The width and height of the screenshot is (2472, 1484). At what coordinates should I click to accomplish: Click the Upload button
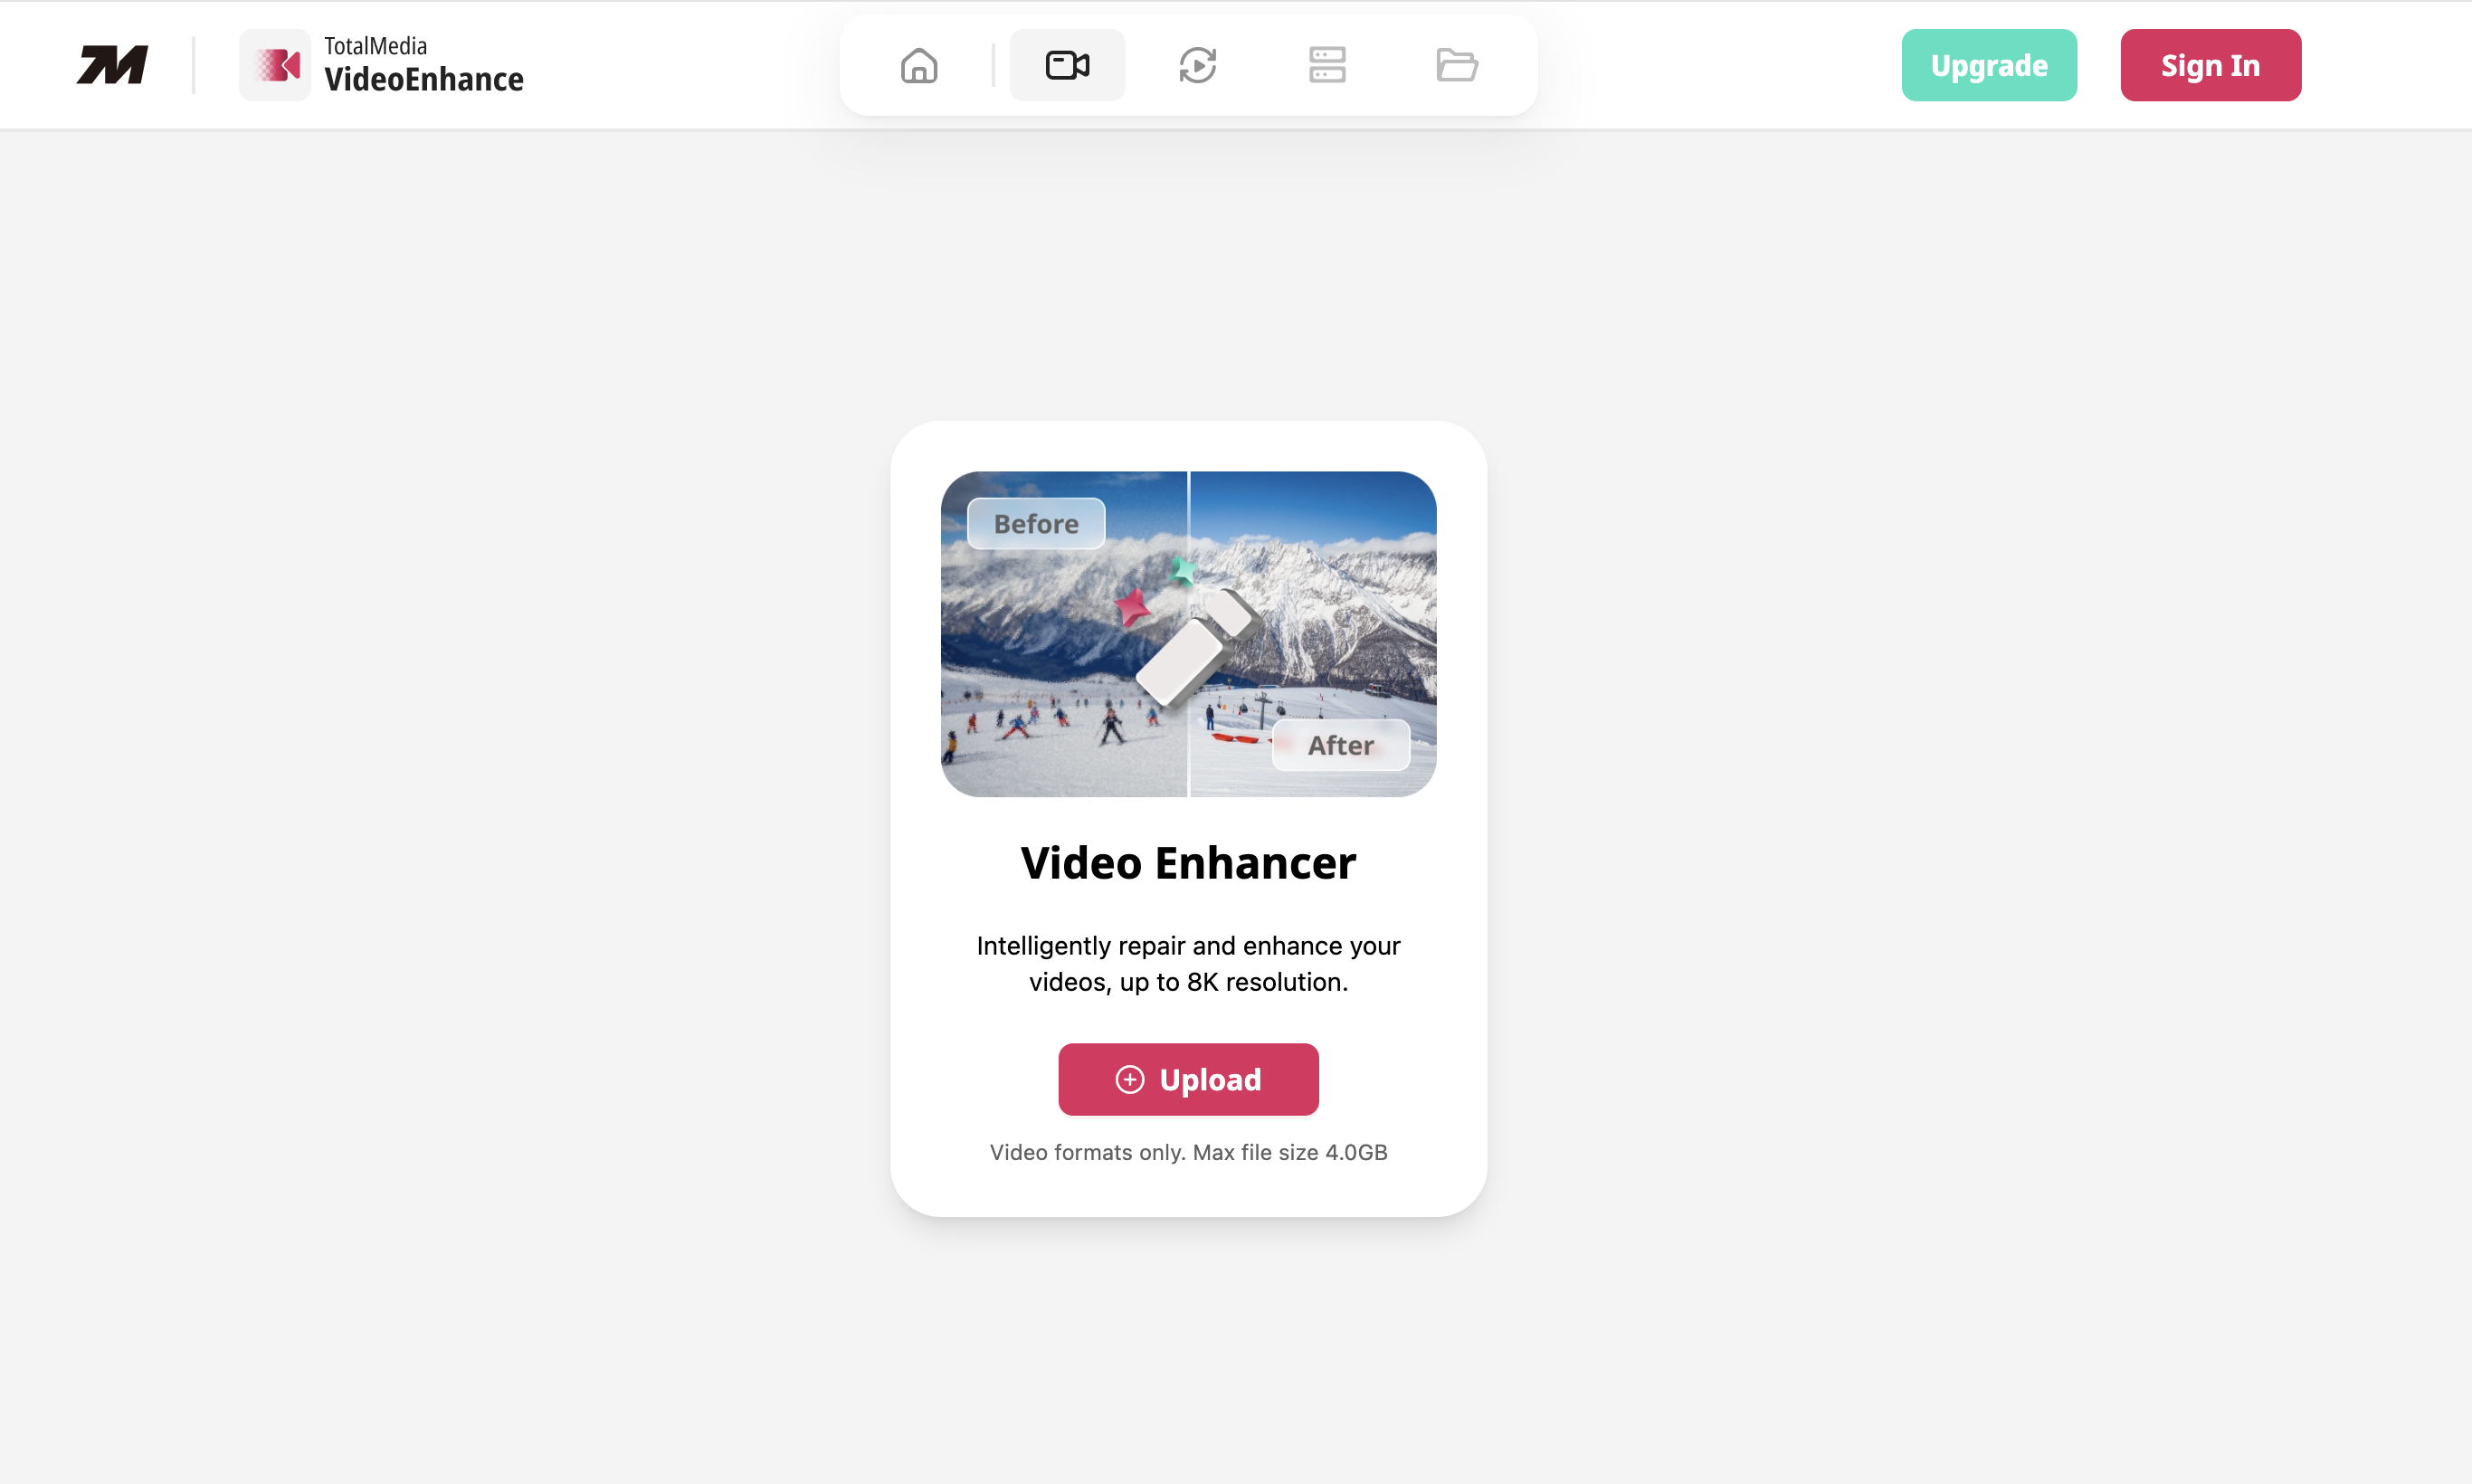pos(1188,1079)
